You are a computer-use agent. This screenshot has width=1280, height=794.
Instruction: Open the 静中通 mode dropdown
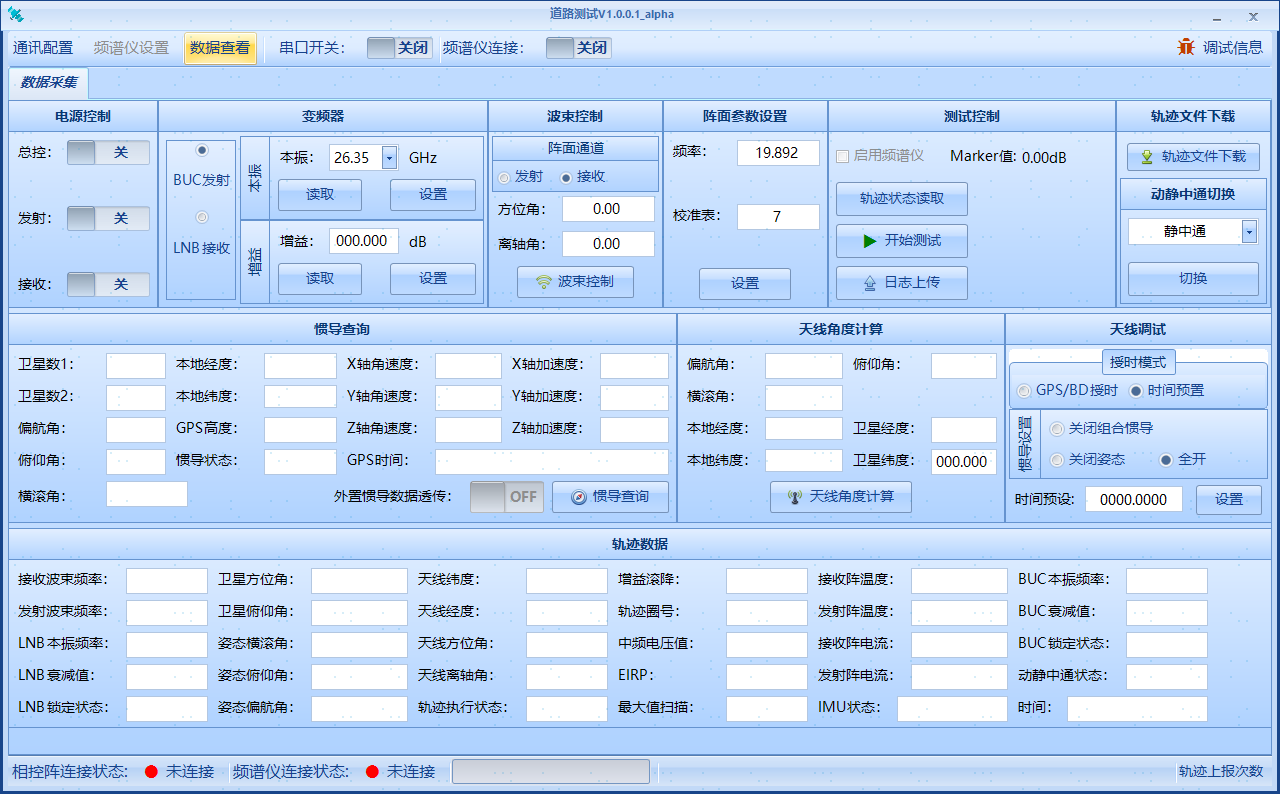pos(1249,232)
